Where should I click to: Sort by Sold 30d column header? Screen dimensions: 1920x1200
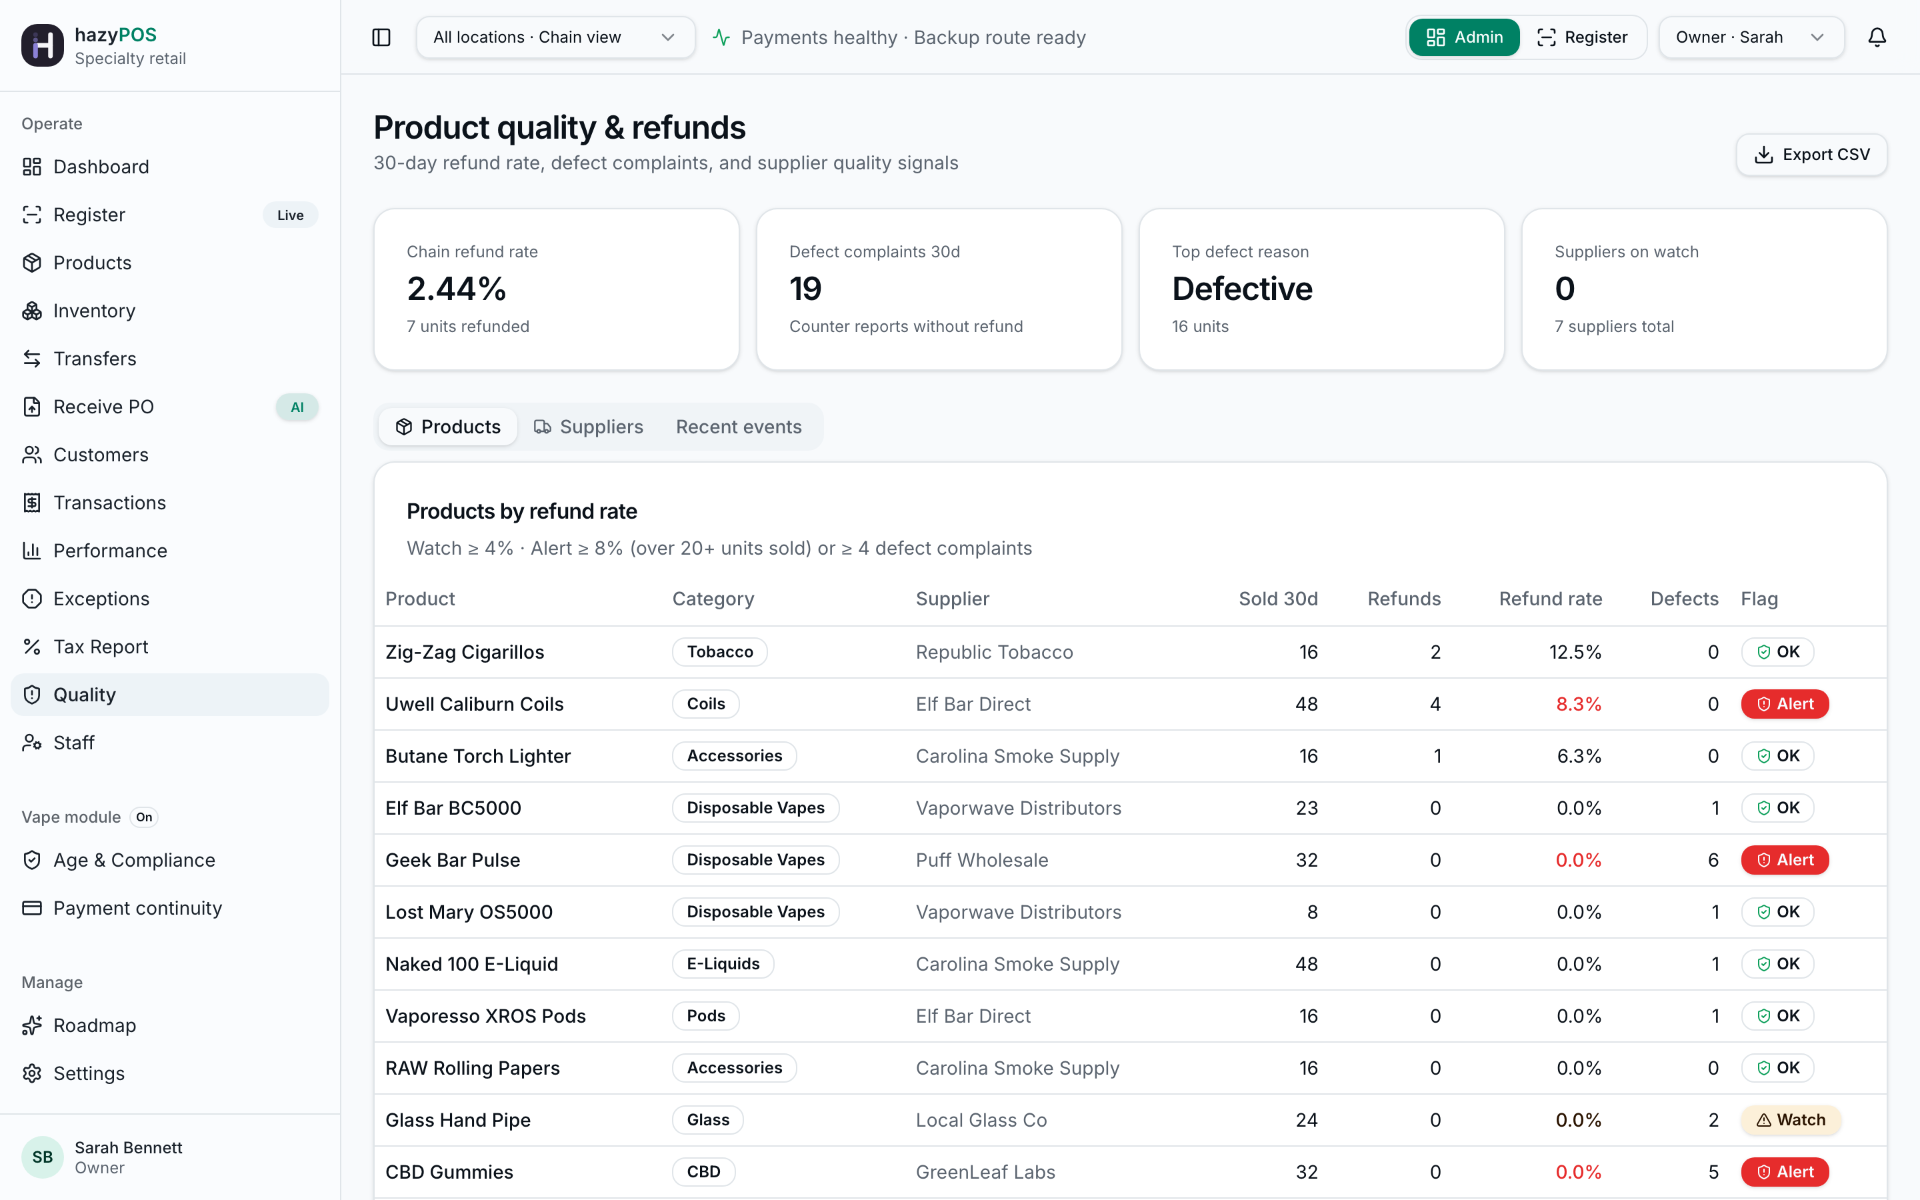tap(1278, 599)
